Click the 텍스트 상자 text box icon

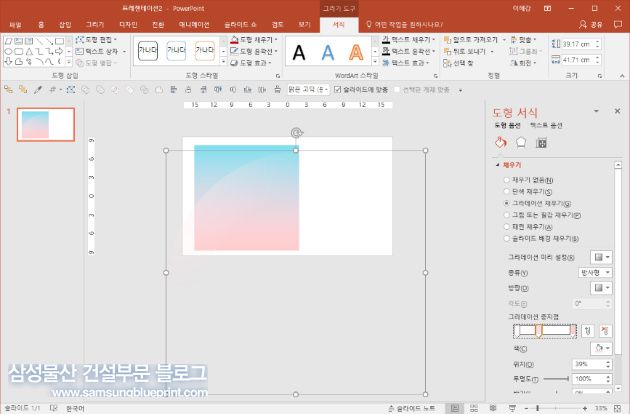(80, 51)
